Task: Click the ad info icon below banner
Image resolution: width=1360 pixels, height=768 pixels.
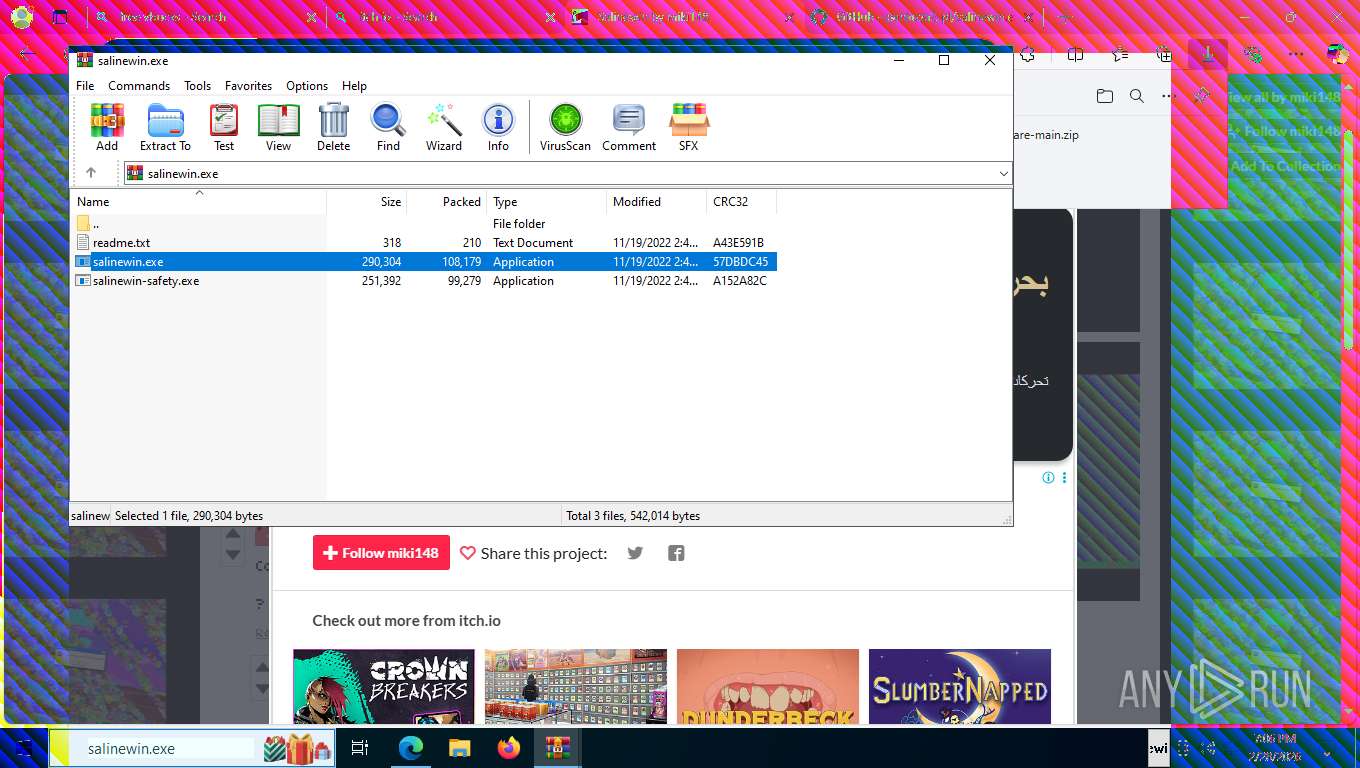Action: [x=1048, y=477]
